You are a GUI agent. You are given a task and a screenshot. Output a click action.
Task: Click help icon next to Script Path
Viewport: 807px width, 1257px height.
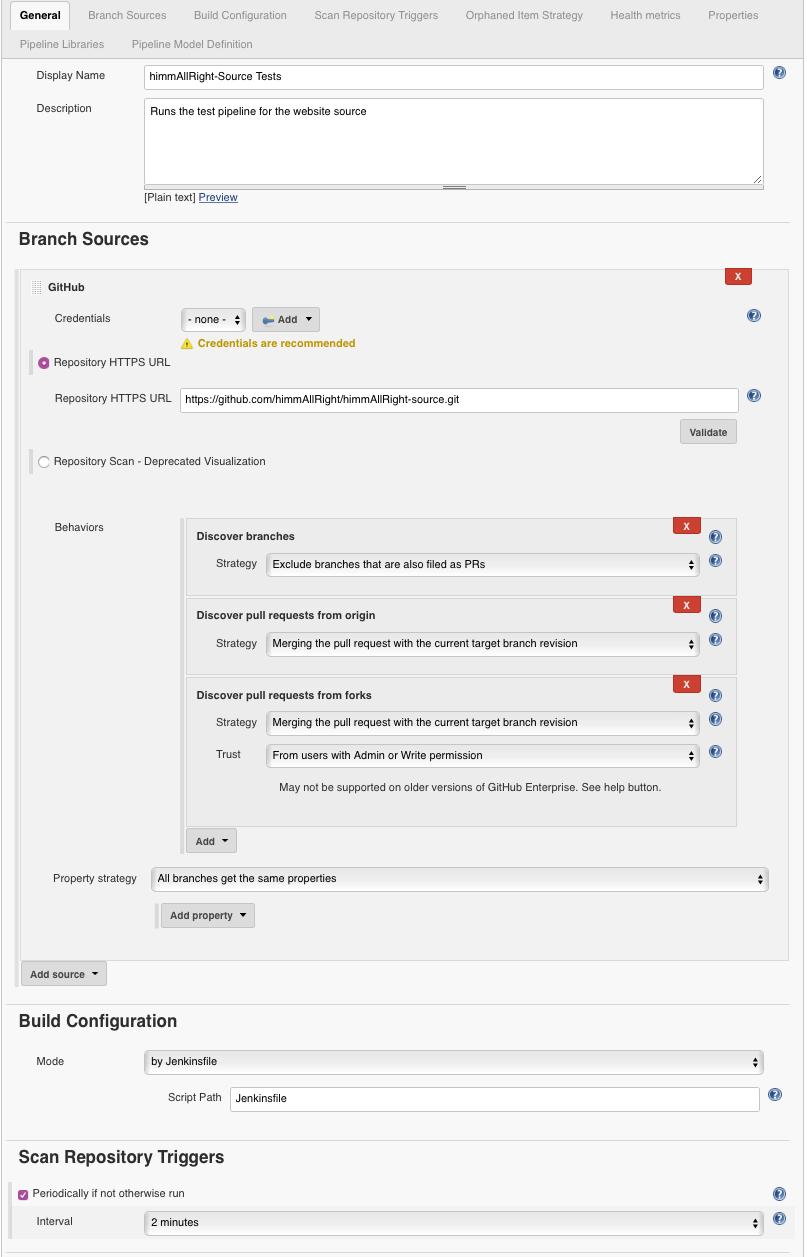775,1095
